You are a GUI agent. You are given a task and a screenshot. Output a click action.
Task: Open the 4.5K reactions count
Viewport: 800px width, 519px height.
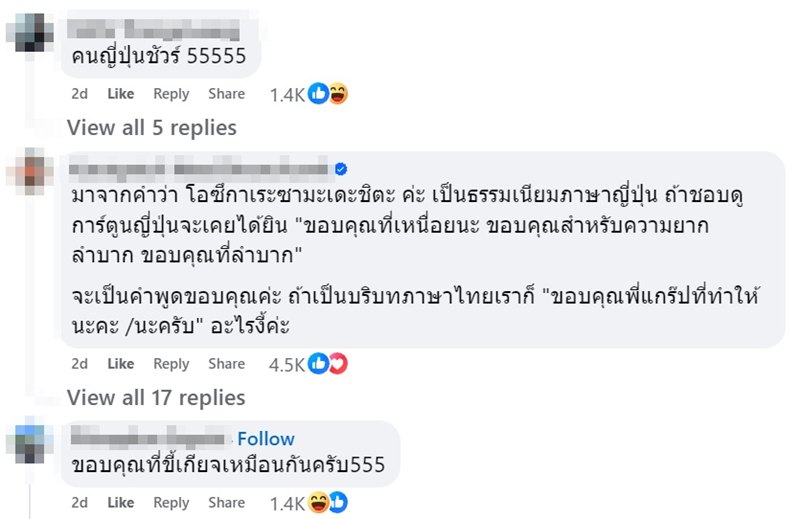[286, 365]
